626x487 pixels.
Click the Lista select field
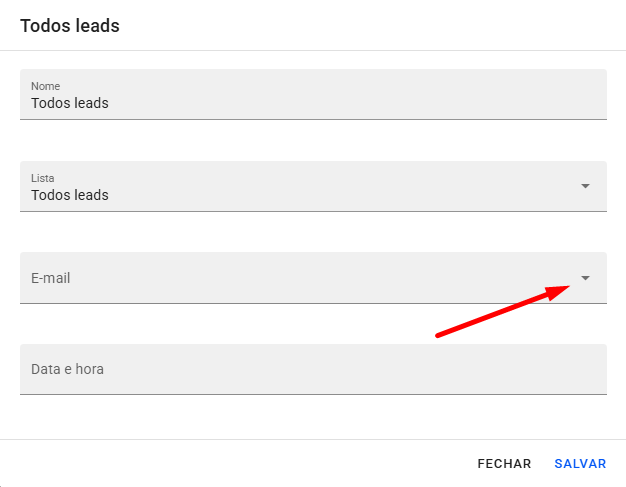[300, 187]
